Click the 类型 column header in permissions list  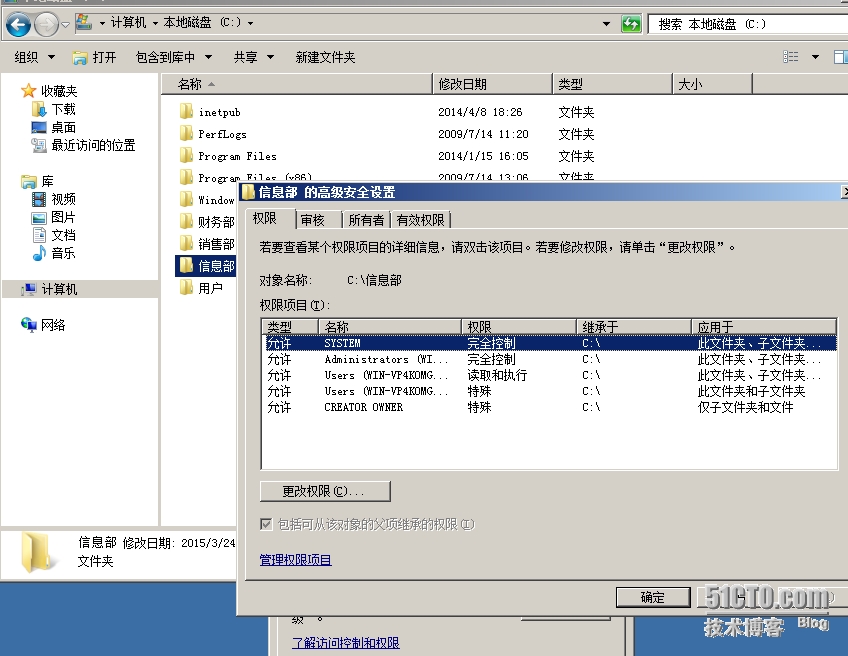290,327
